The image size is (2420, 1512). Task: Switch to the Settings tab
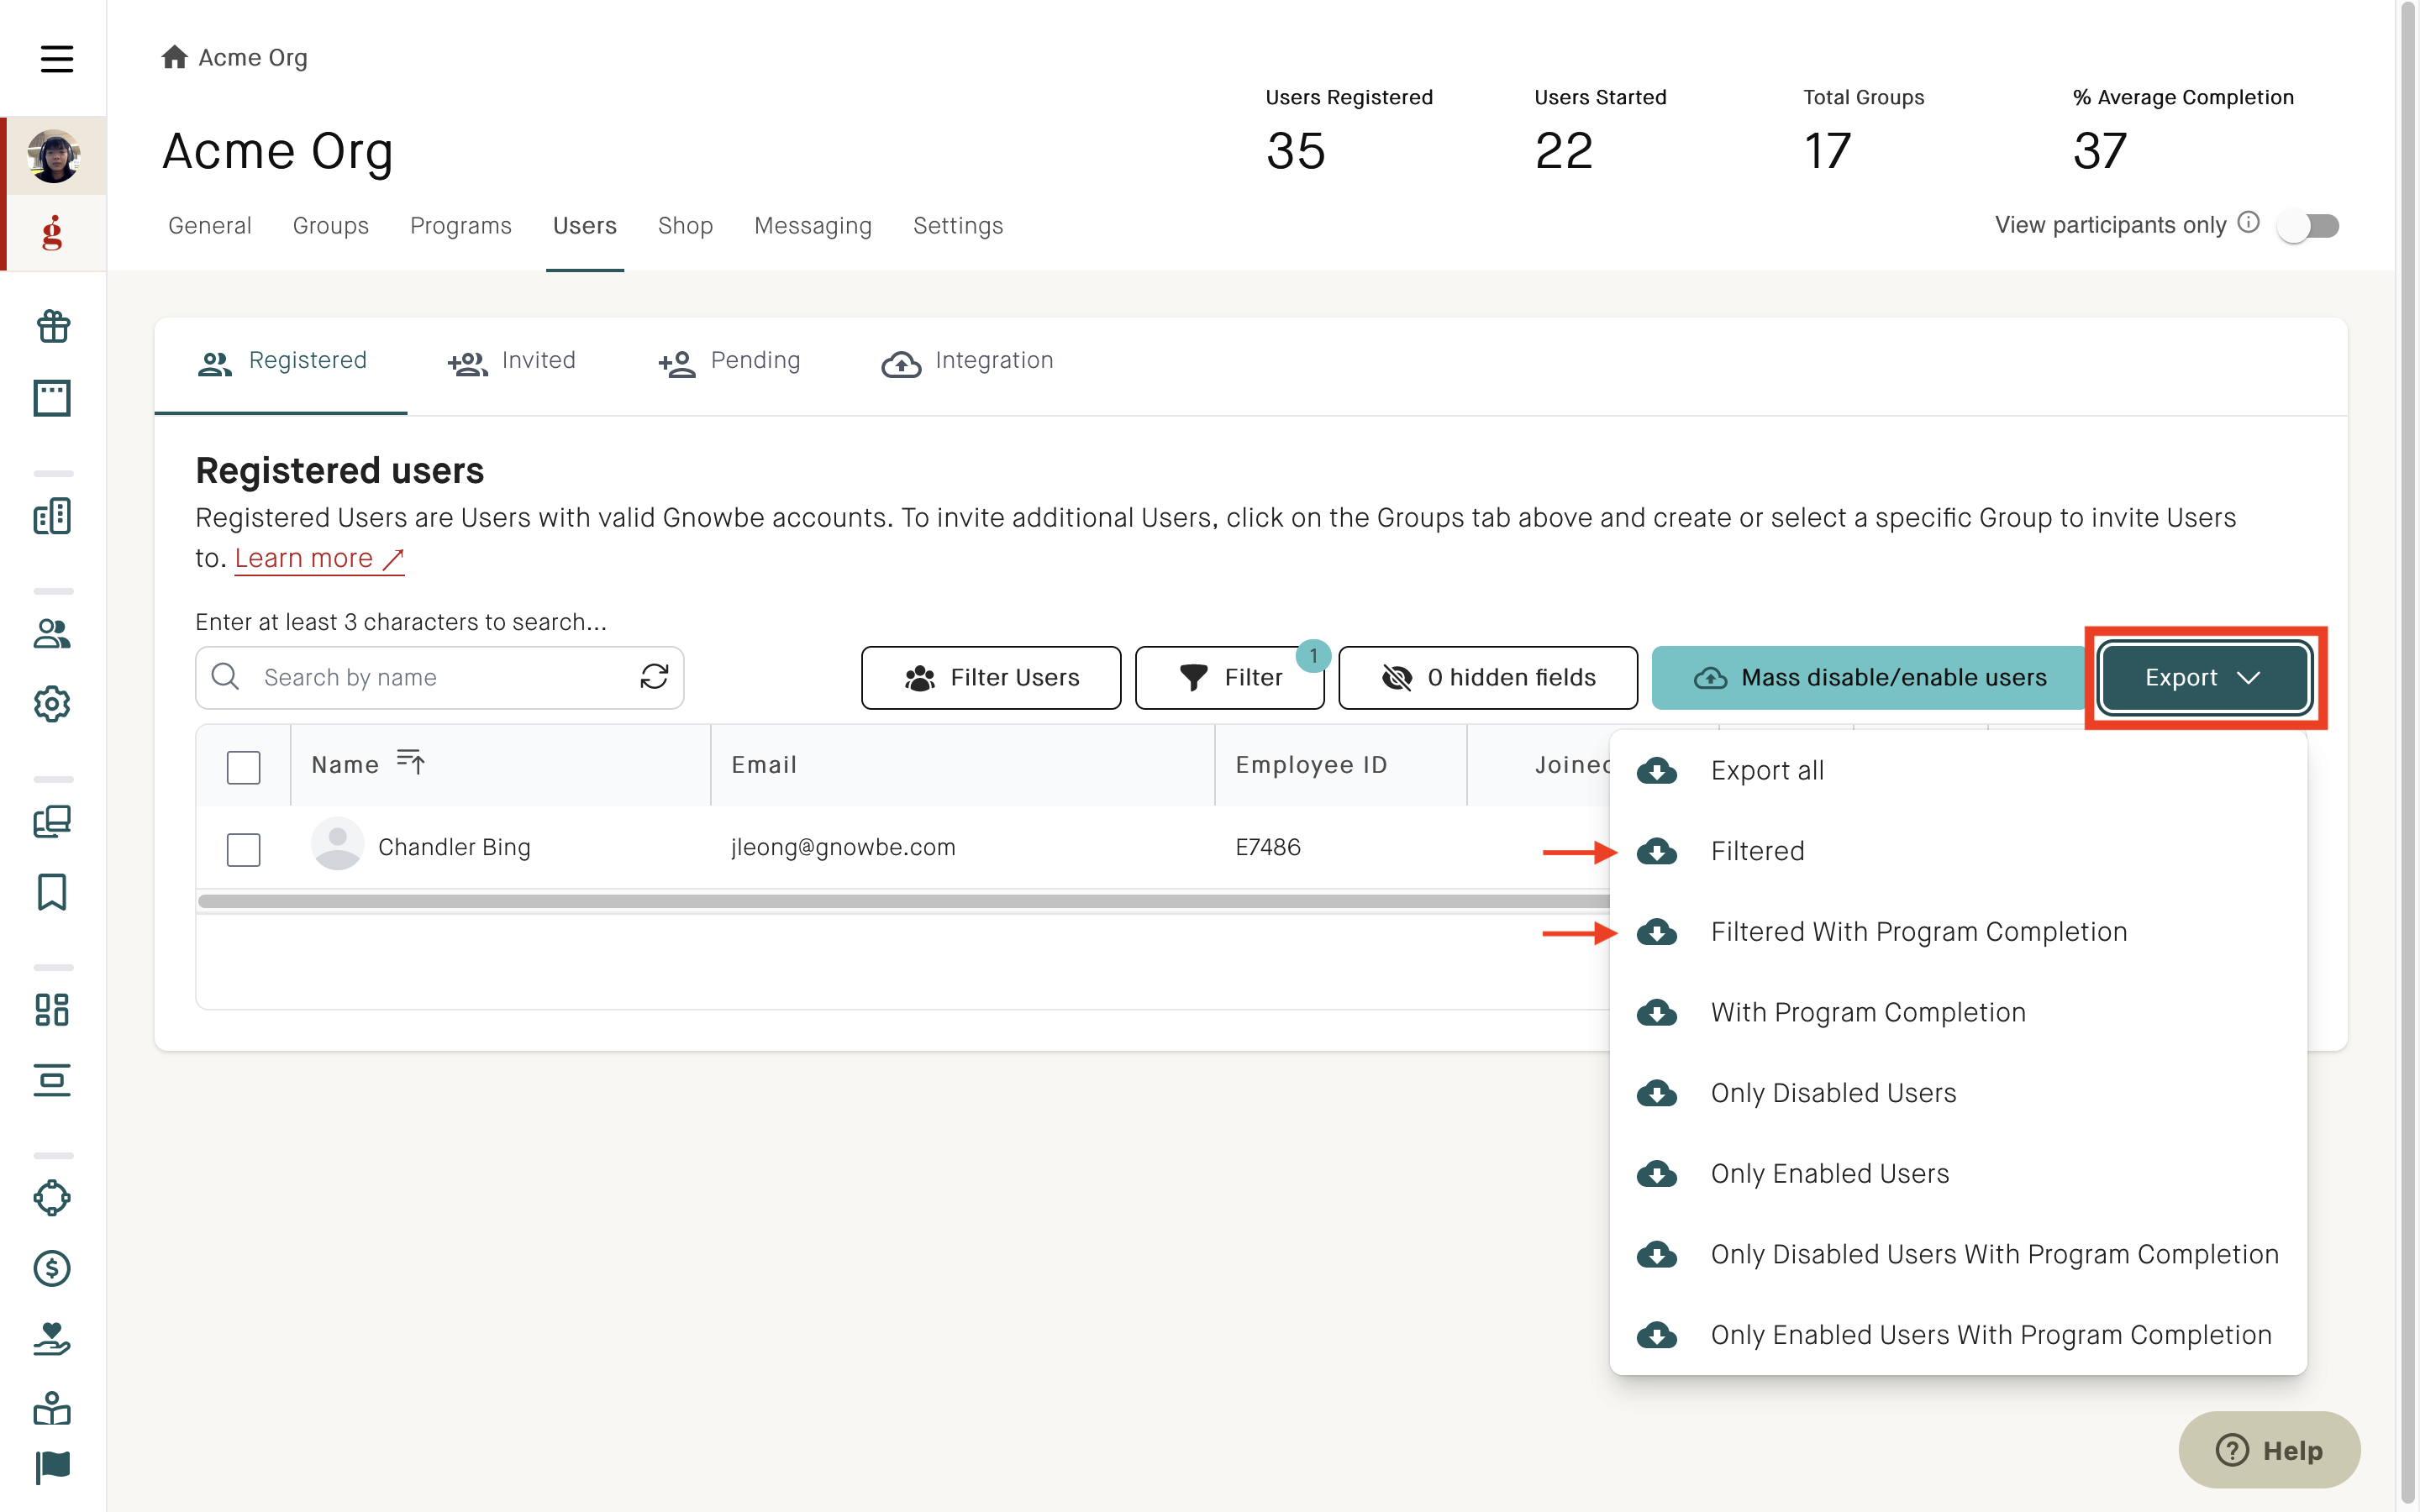pos(958,225)
